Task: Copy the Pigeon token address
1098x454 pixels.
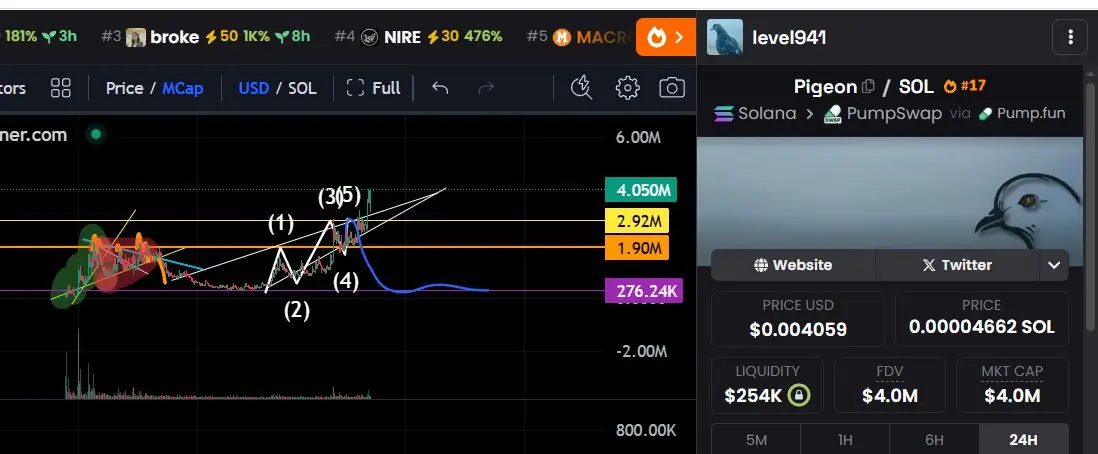Action: pos(868,87)
